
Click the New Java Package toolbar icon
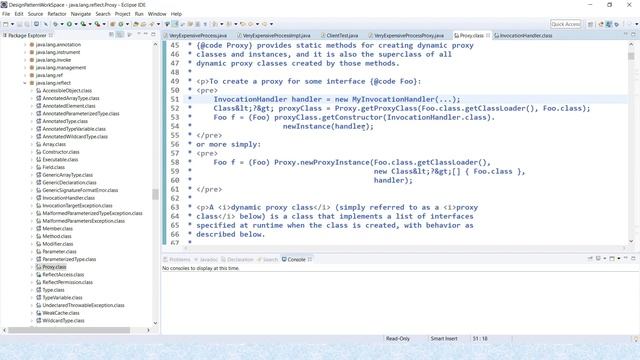click(x=113, y=24)
